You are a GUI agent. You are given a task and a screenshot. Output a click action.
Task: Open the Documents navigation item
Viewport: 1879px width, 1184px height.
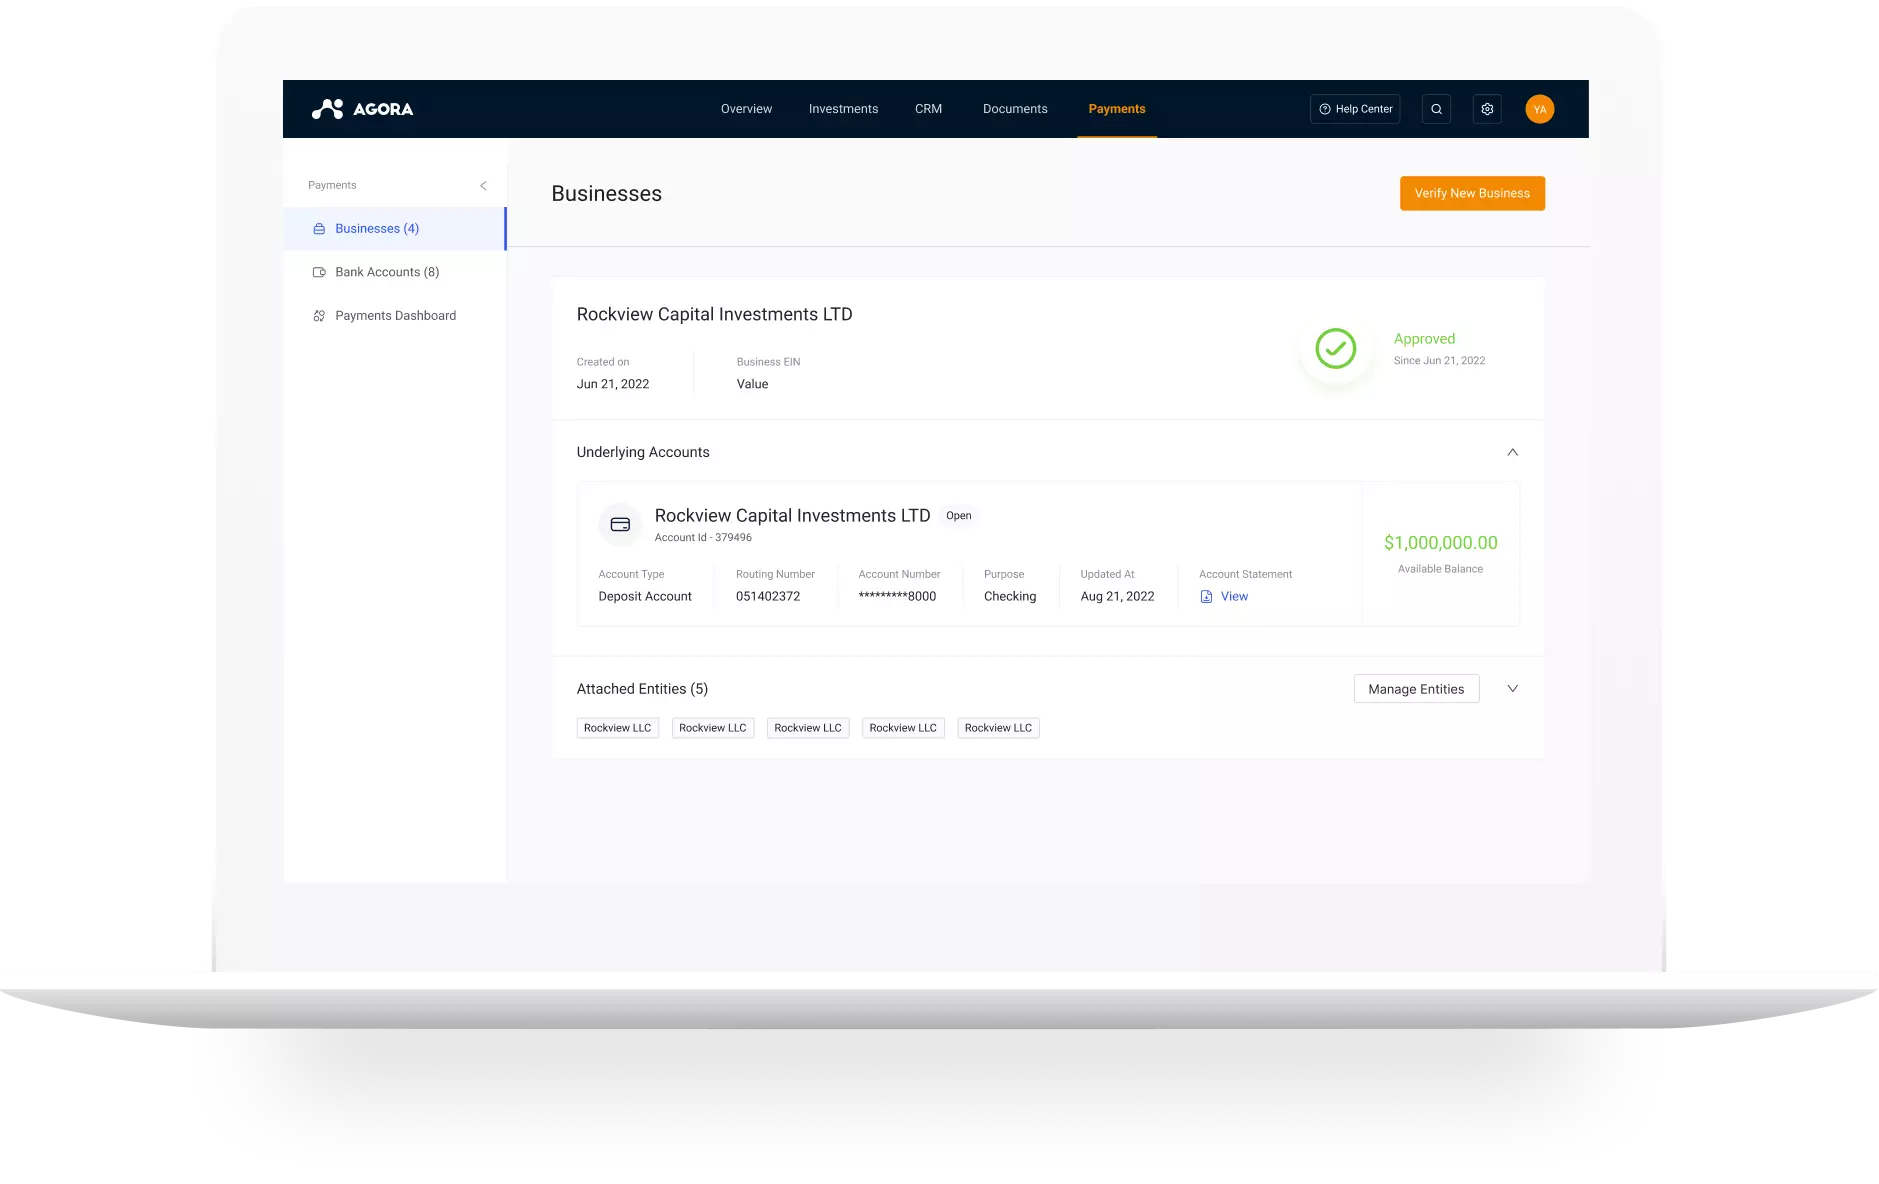click(1015, 108)
